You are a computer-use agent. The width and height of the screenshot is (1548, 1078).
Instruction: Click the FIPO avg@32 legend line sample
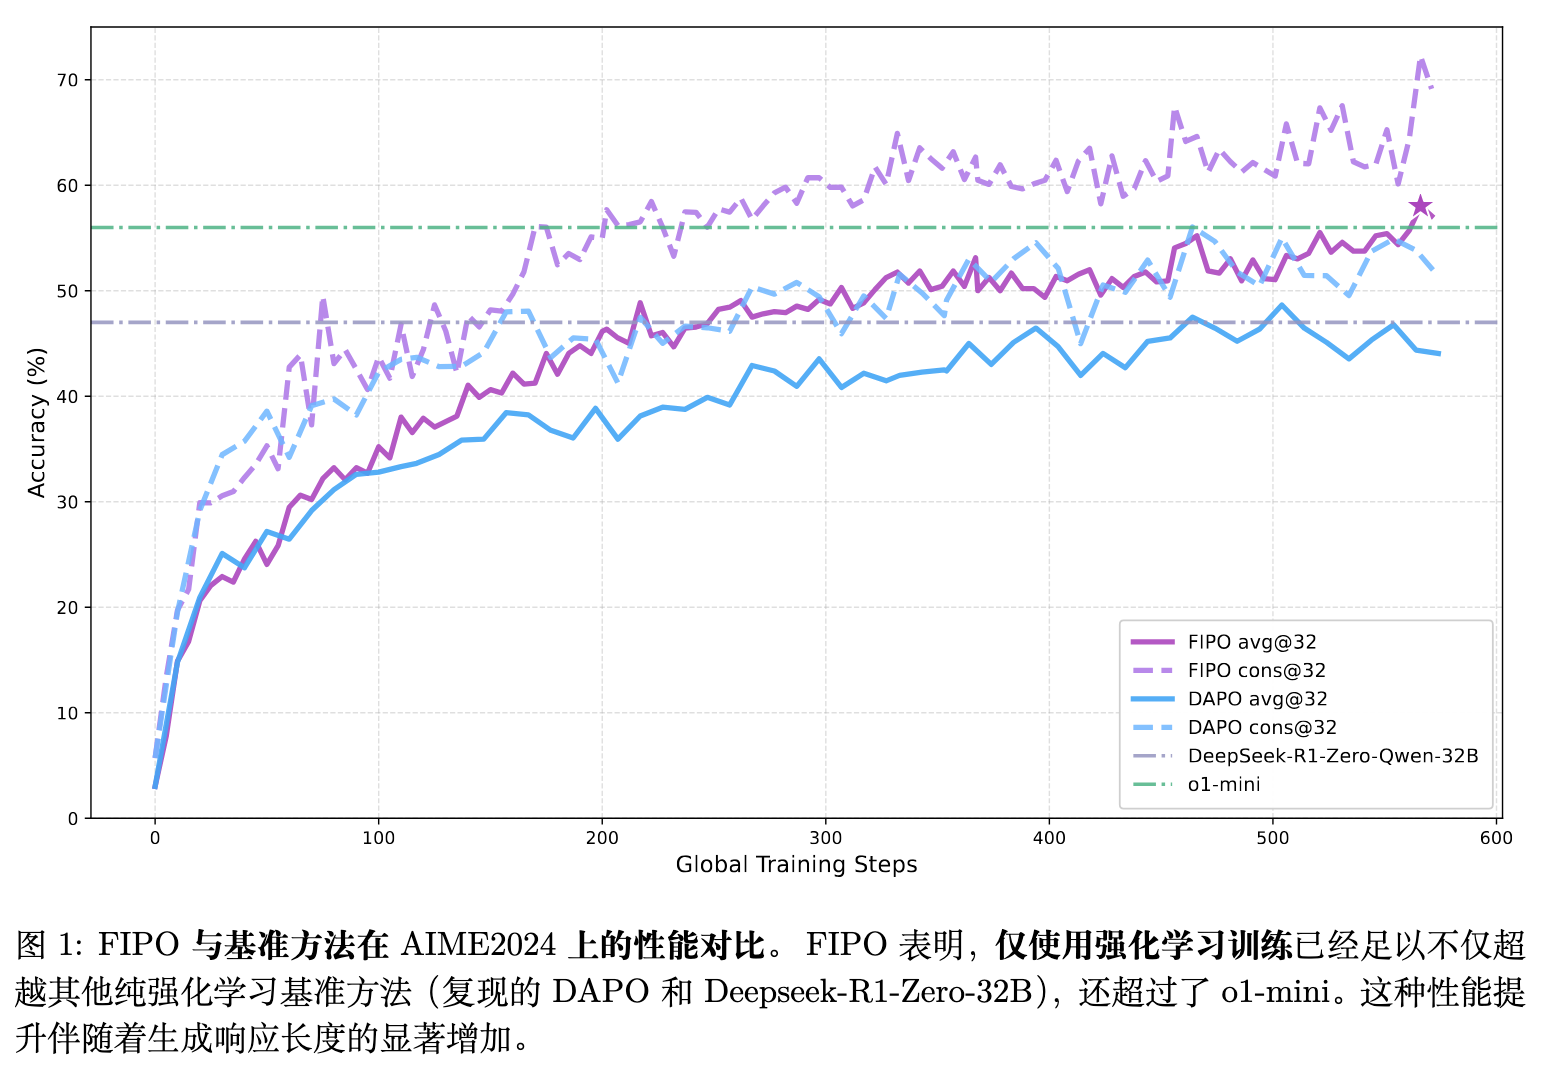[1151, 643]
